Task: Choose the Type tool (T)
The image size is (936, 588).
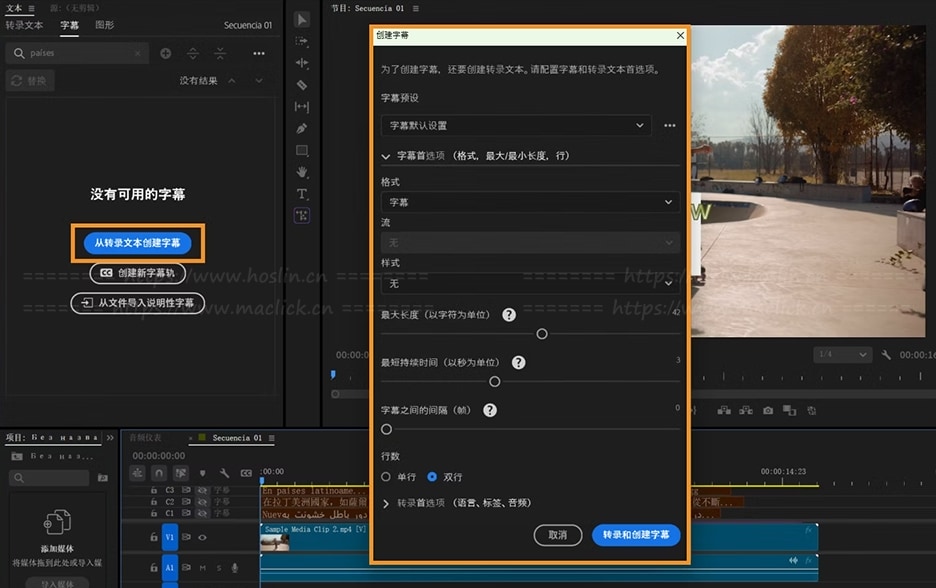Action: click(302, 194)
